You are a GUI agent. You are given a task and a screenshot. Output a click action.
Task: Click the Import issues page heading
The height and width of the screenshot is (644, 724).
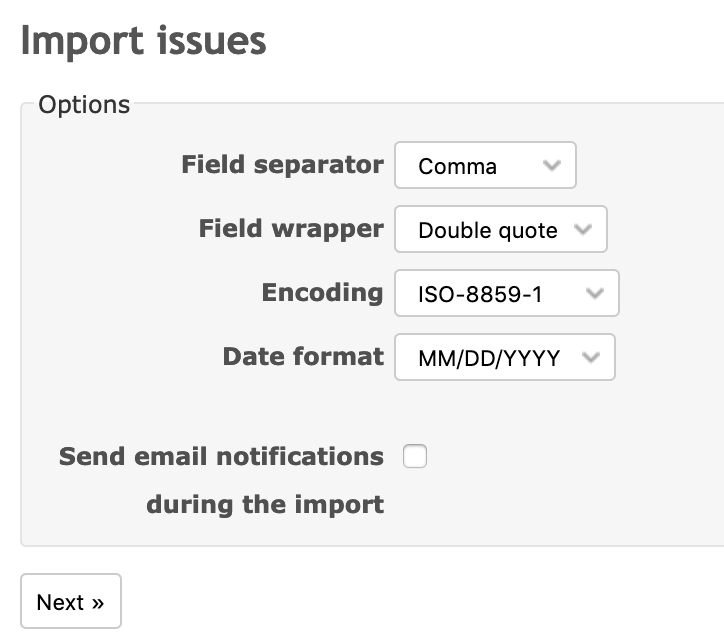tap(143, 41)
